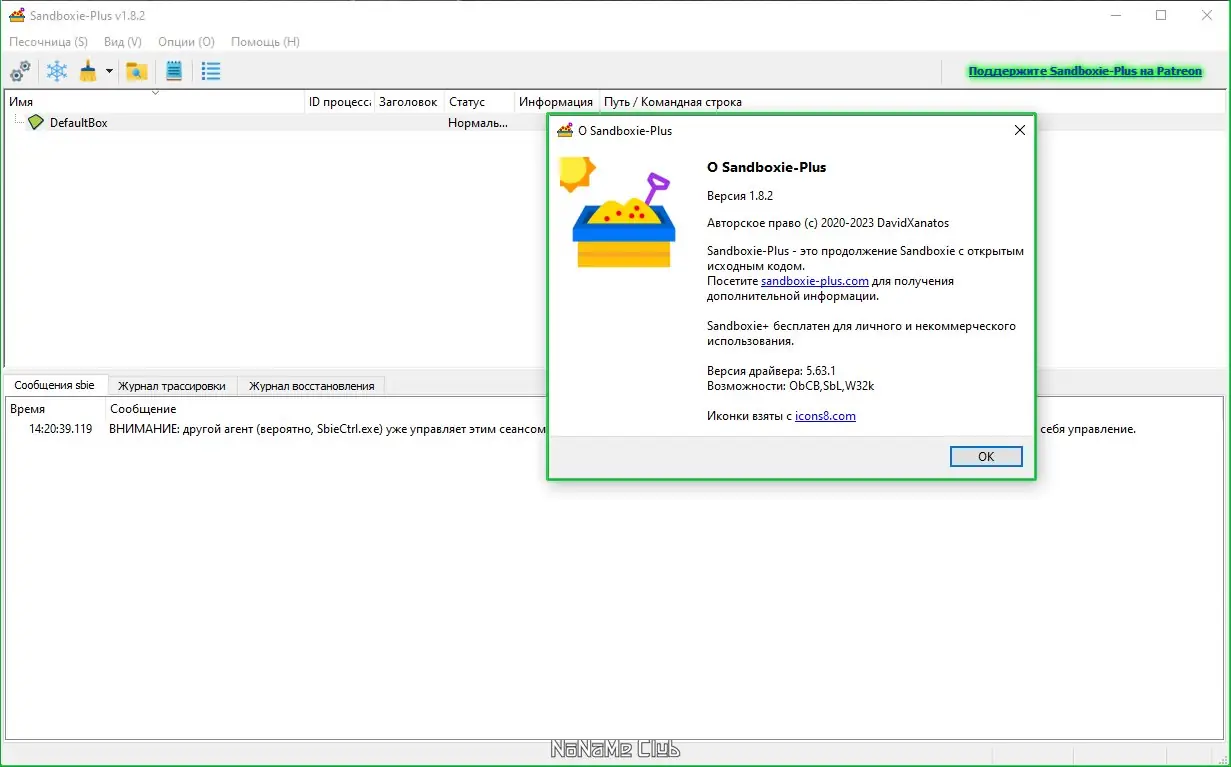The image size is (1231, 767).
Task: Click the Версия драйвера: 5.63.1 text
Action: (771, 371)
